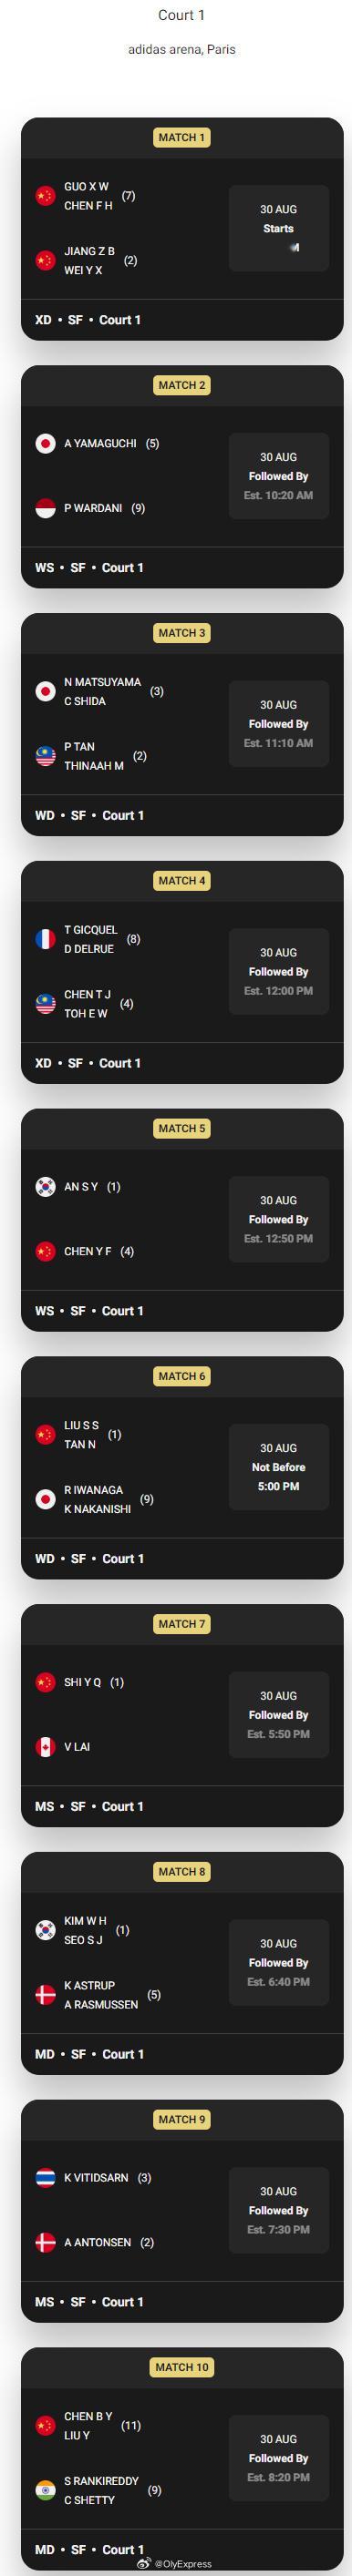Open the MATCH 5 badge
Viewport: 352px width, 2576px height.
(181, 1128)
